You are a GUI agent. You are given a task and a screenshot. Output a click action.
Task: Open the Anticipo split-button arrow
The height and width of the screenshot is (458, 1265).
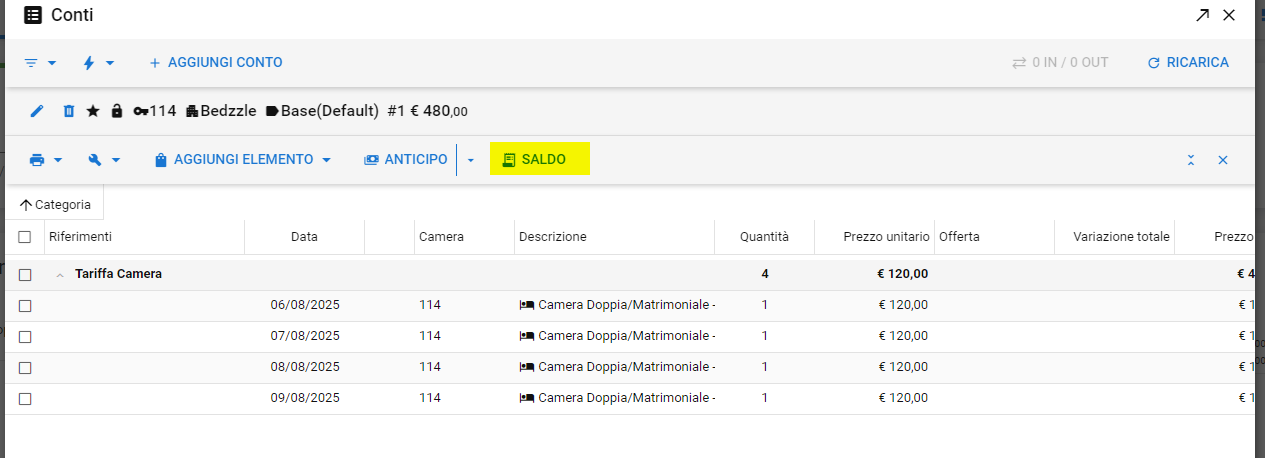pyautogui.click(x=471, y=160)
